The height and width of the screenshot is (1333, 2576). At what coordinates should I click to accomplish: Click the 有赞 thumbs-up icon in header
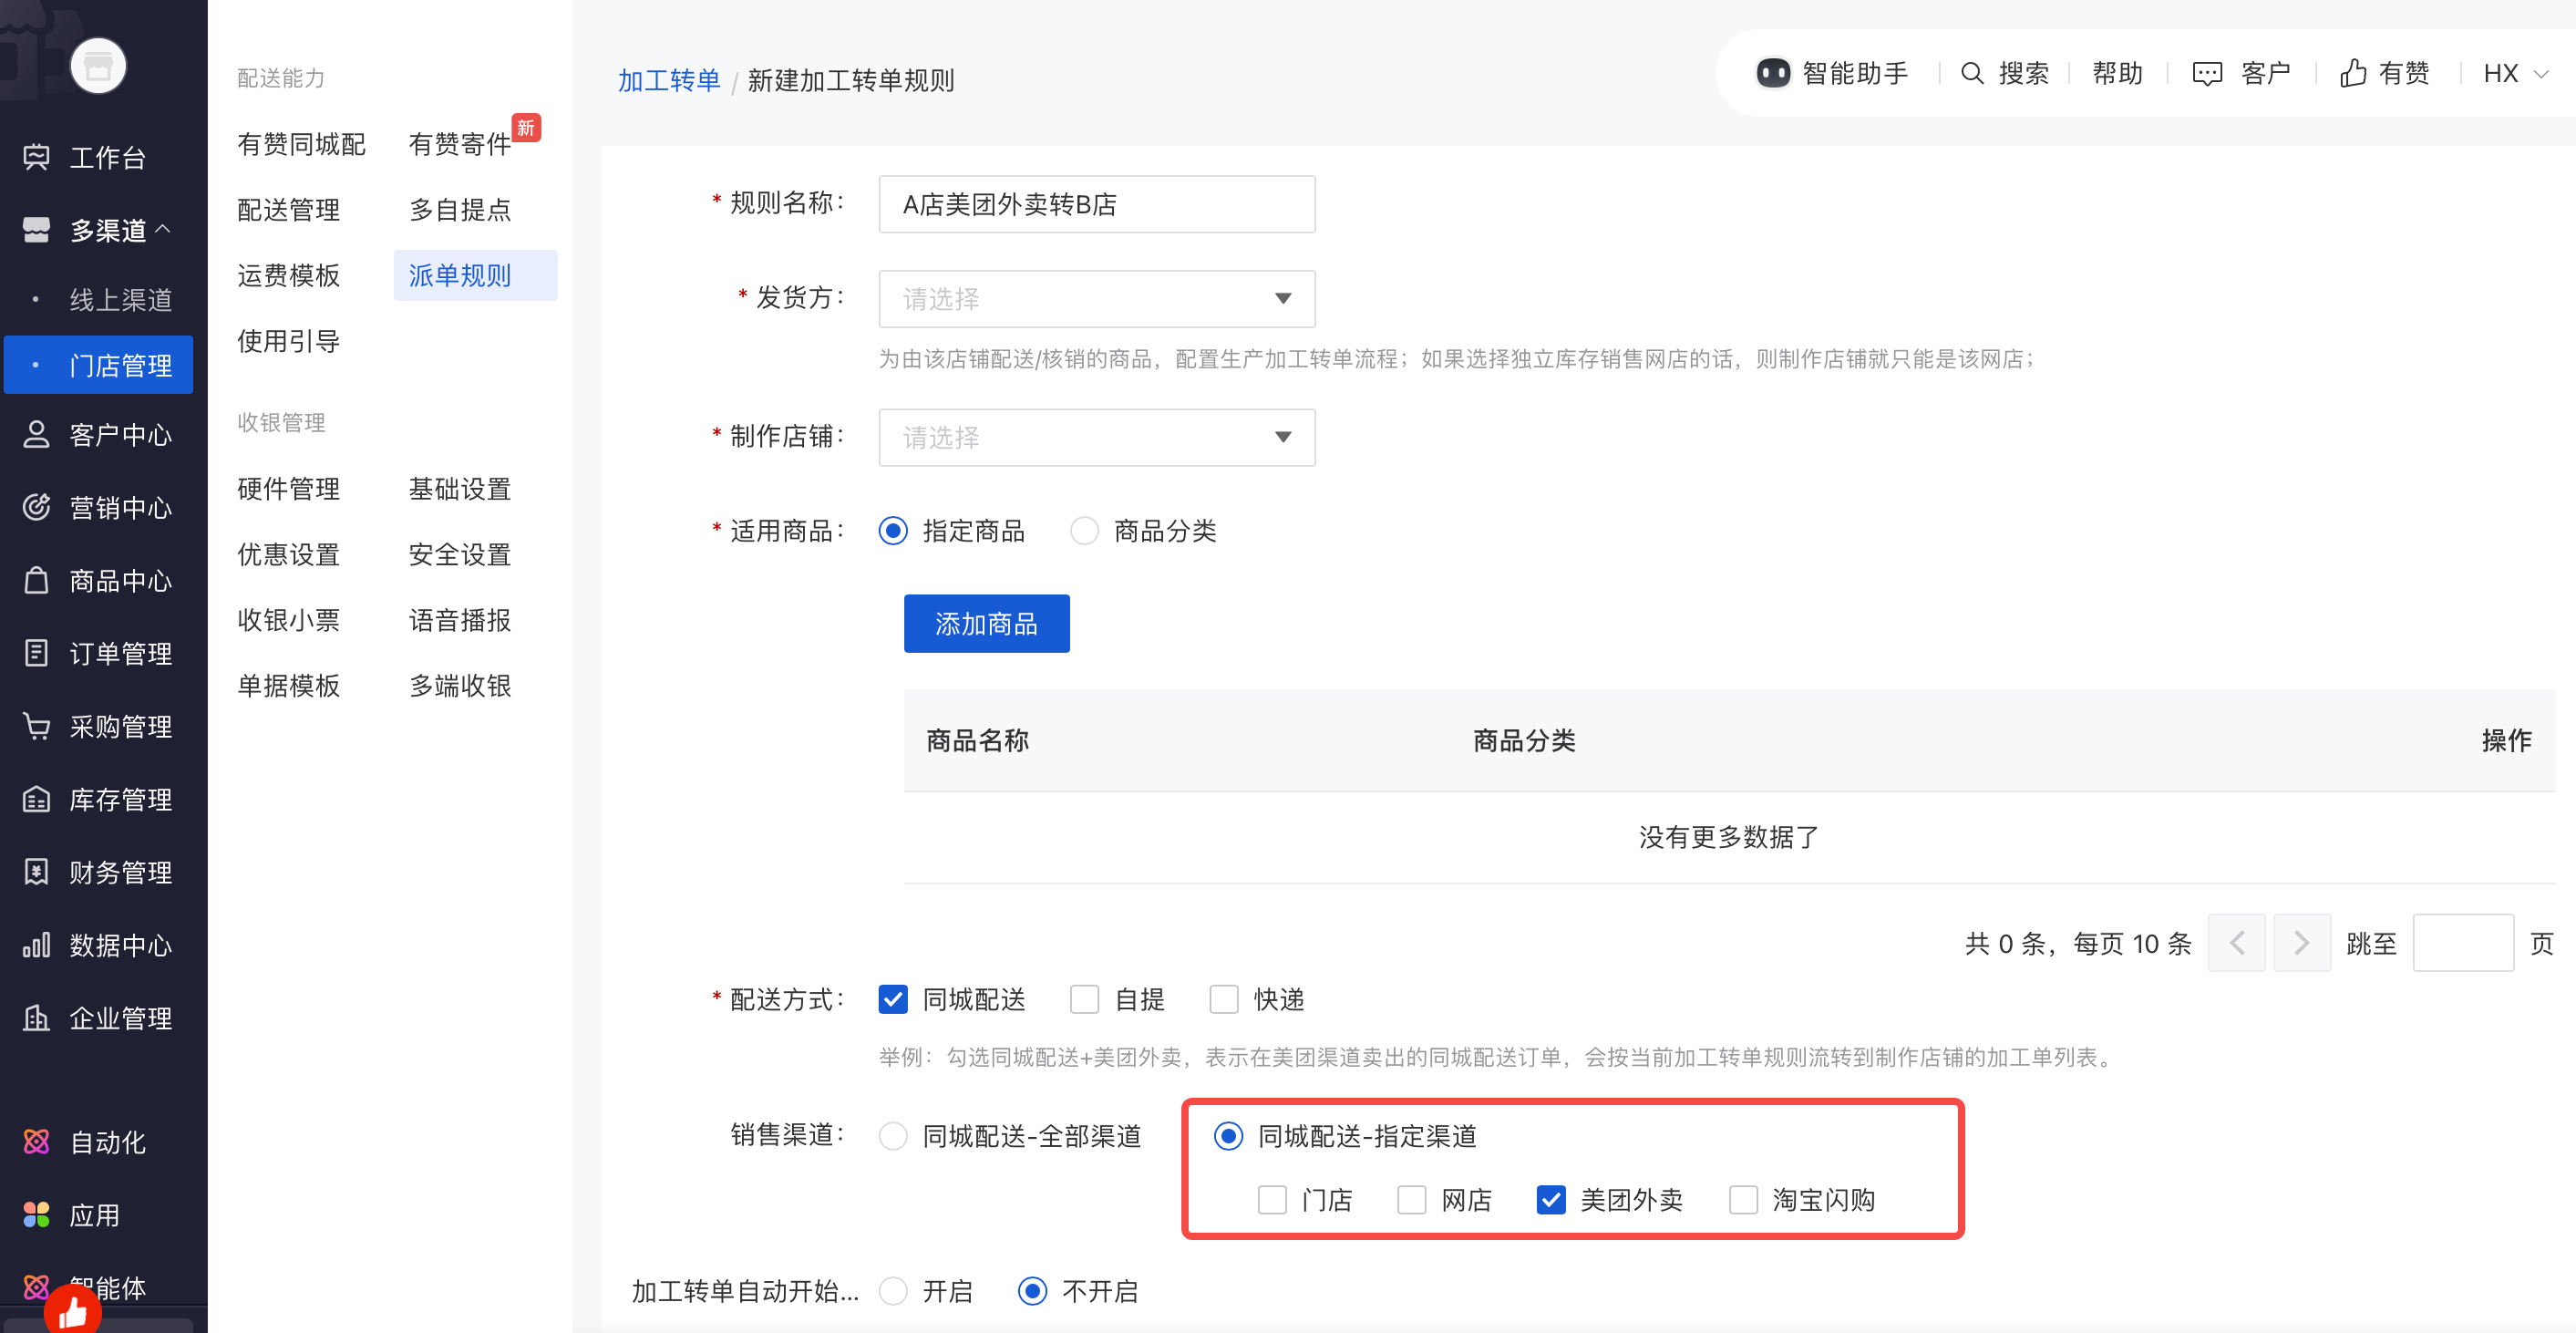point(2352,73)
